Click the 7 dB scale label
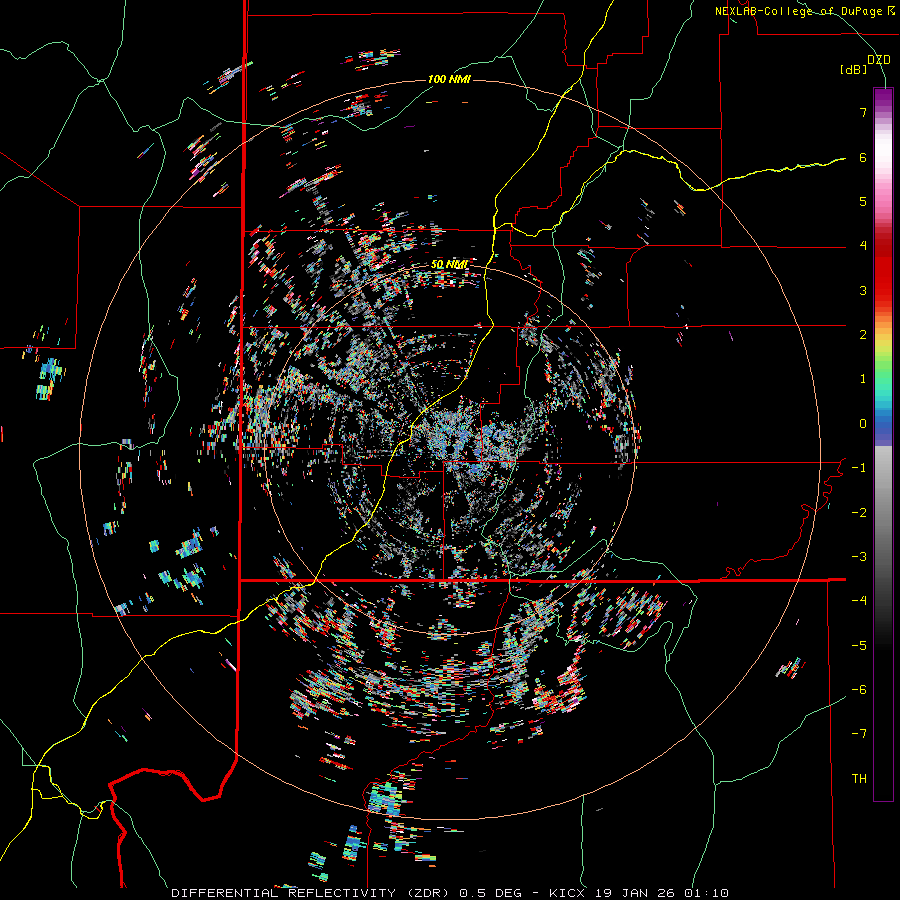 point(863,112)
